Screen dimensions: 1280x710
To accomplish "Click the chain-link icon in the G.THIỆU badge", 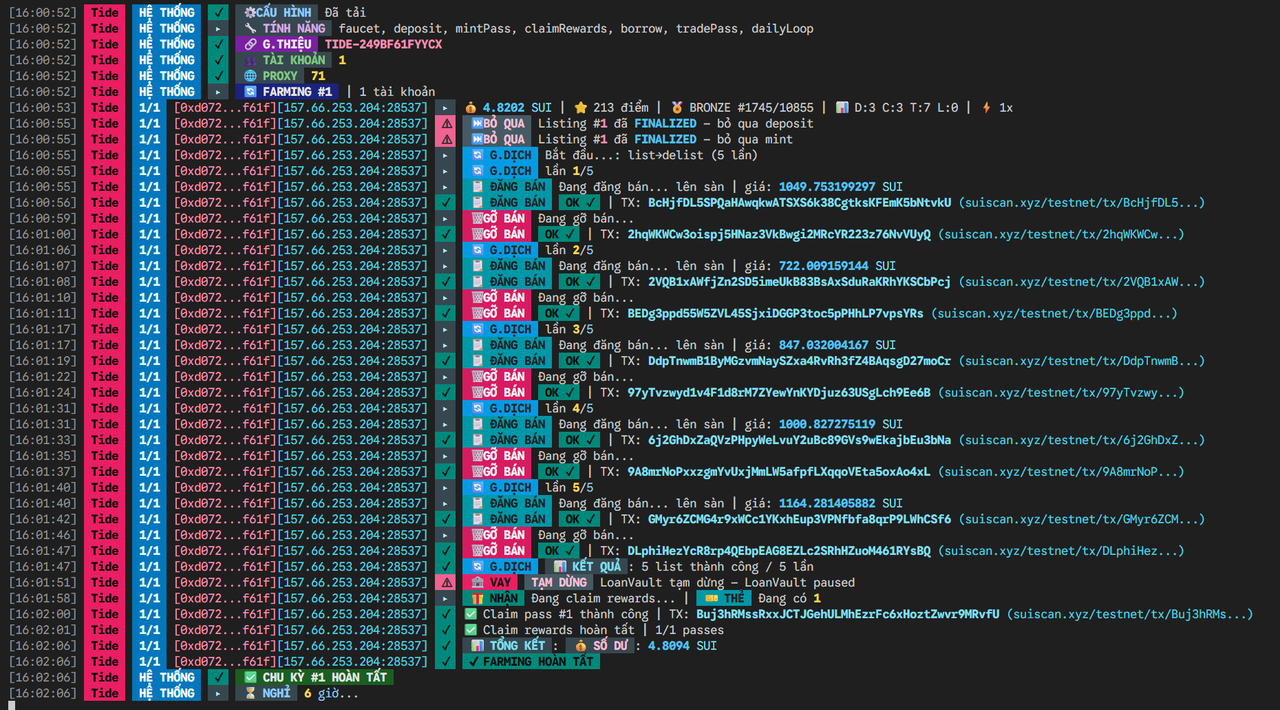I will tap(250, 44).
